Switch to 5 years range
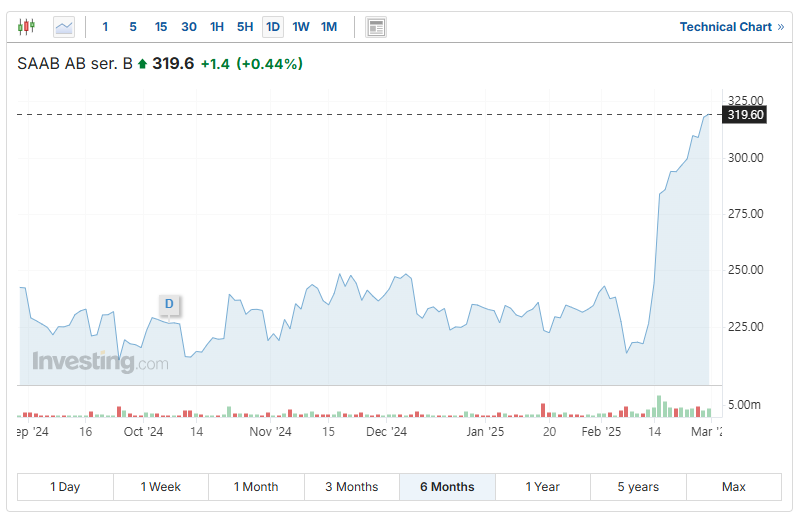The width and height of the screenshot is (796, 516). click(x=638, y=487)
